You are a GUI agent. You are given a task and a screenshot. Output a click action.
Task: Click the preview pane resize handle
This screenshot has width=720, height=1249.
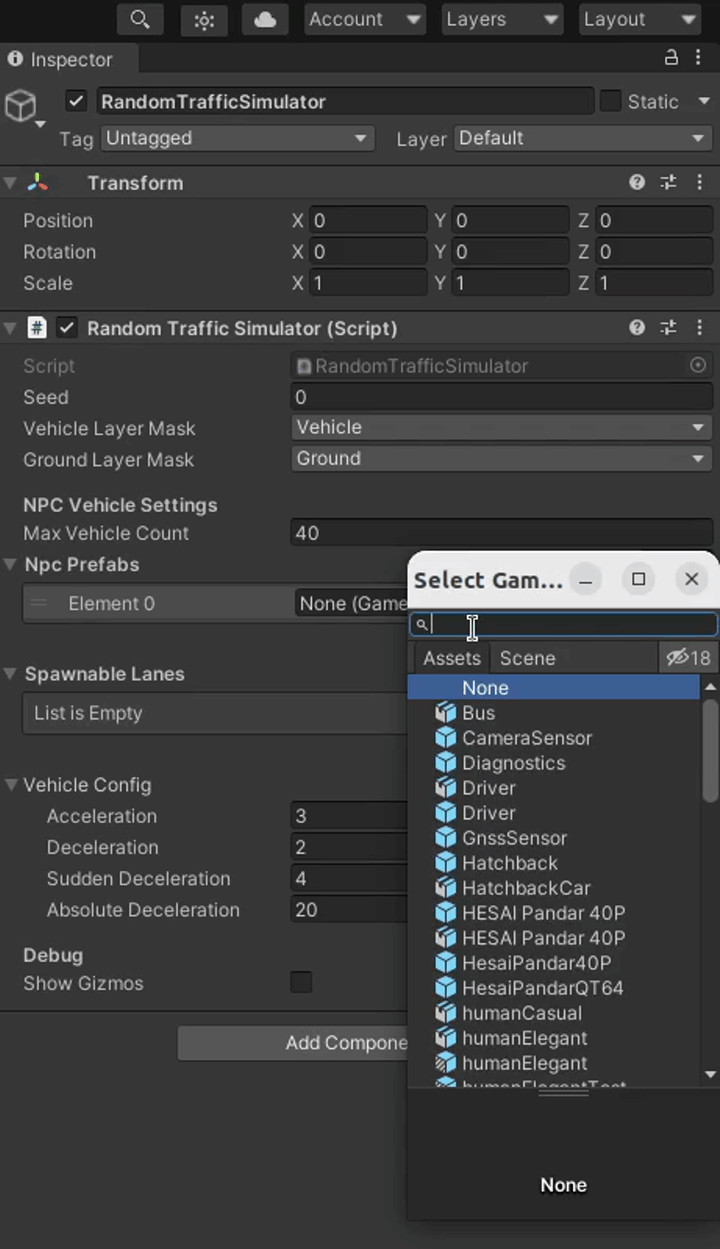pos(563,1093)
